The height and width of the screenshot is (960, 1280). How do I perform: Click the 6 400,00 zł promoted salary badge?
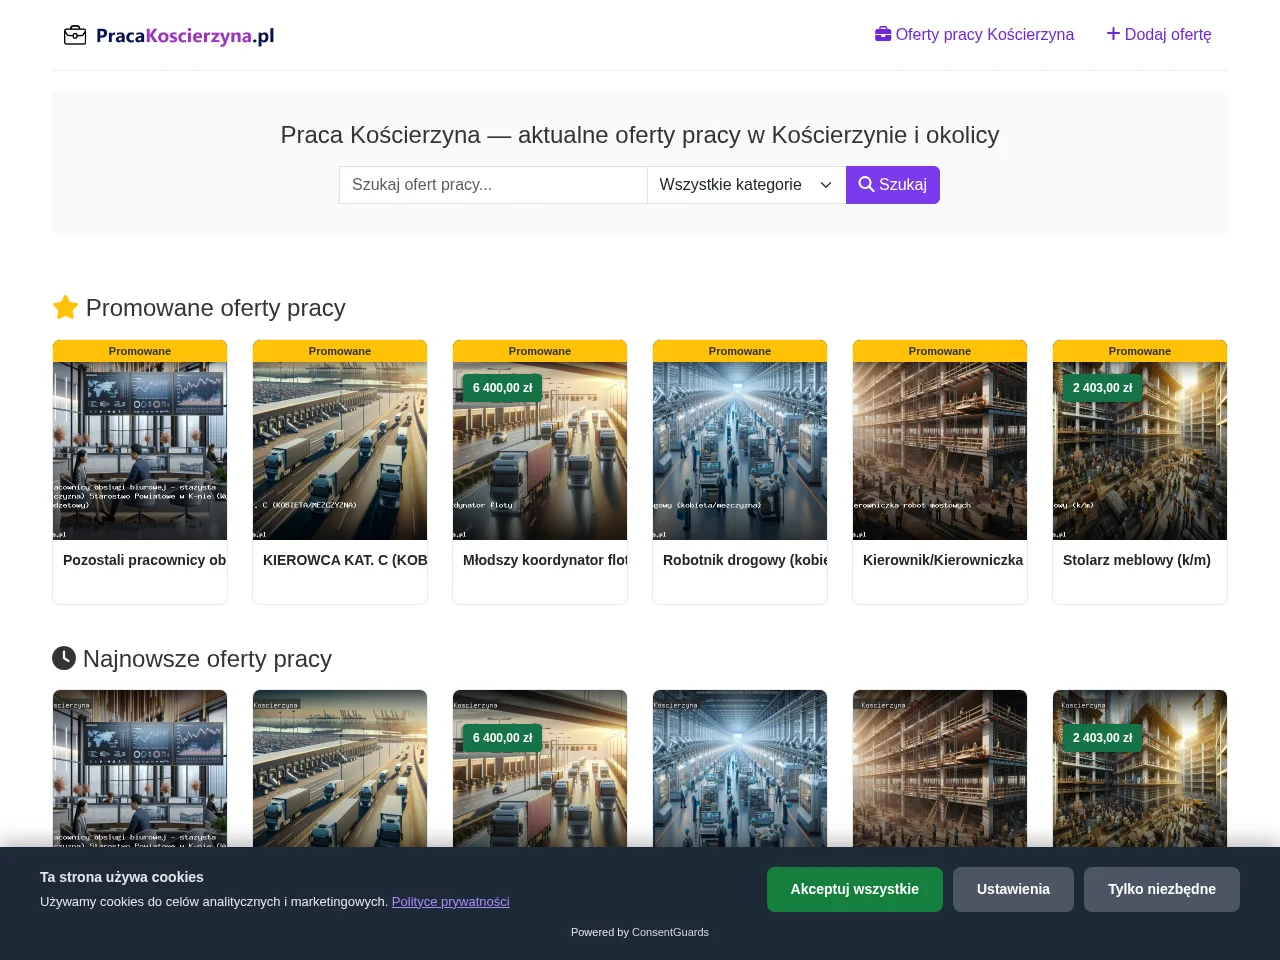(503, 388)
